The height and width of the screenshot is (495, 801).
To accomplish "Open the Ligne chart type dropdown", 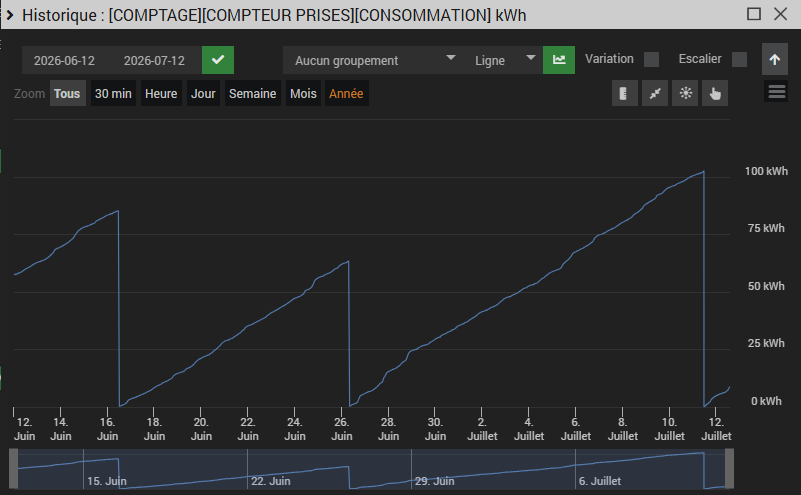I will point(503,60).
